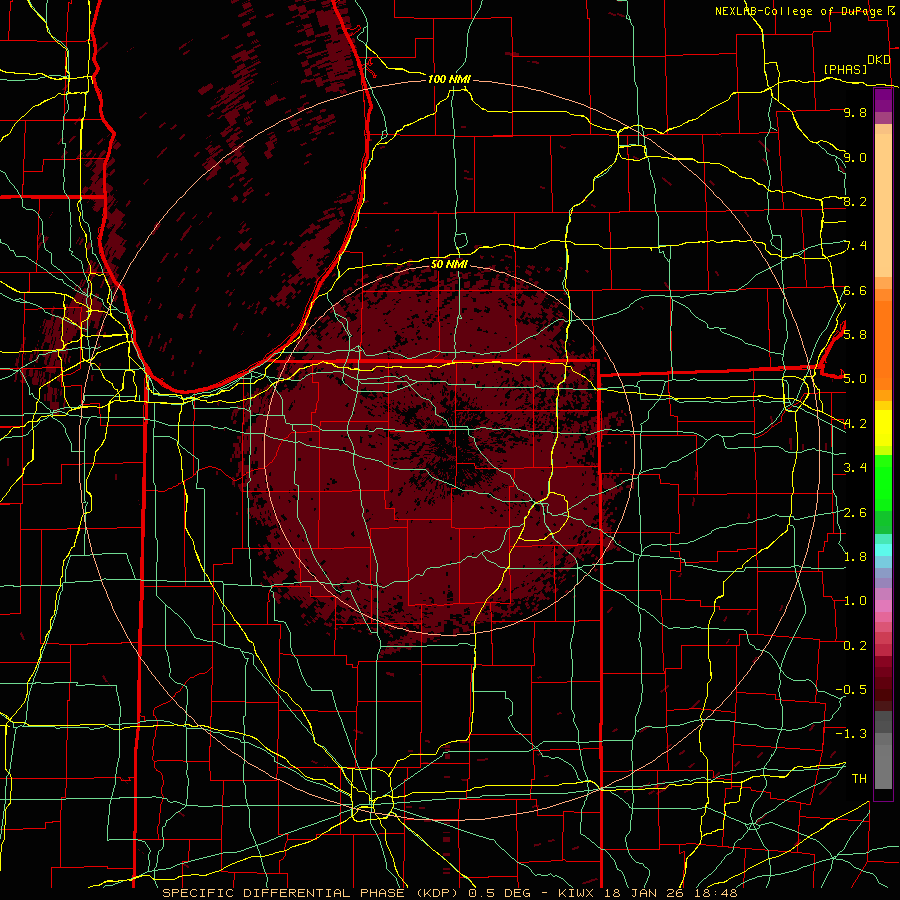Select the [PHAS] label near the legend
The width and height of the screenshot is (900, 900).
coord(845,70)
